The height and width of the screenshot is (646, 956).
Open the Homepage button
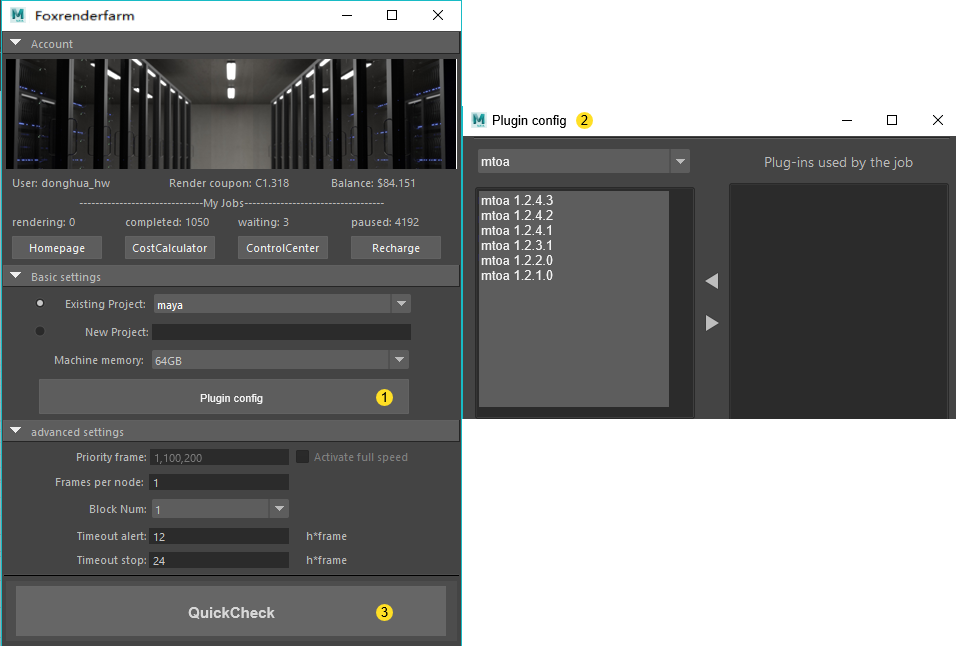pyautogui.click(x=57, y=248)
